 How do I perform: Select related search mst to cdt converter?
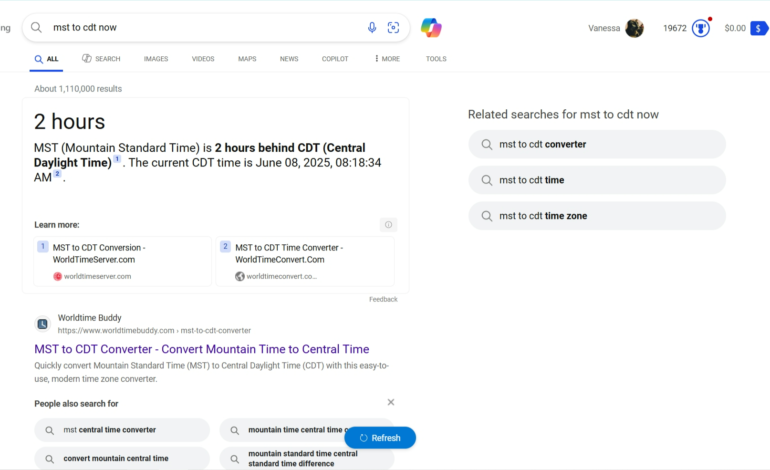pyautogui.click(x=597, y=144)
